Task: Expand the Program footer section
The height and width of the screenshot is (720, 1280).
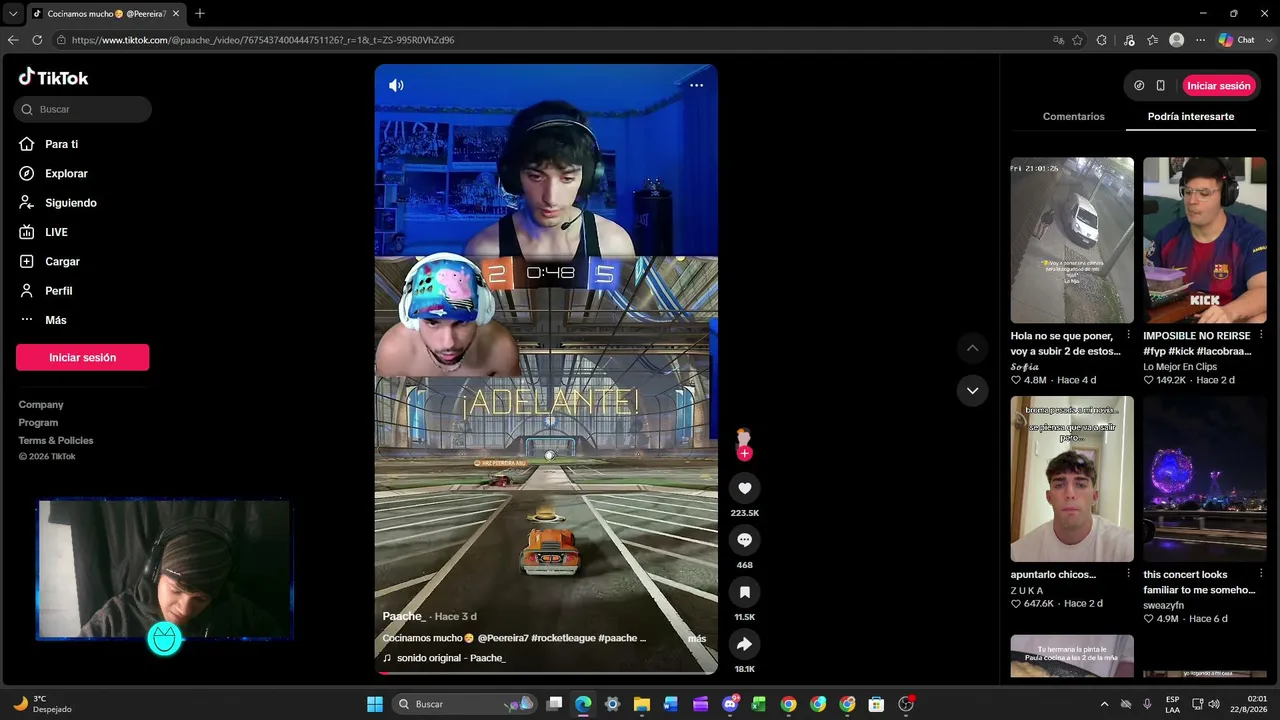Action: [x=38, y=423]
